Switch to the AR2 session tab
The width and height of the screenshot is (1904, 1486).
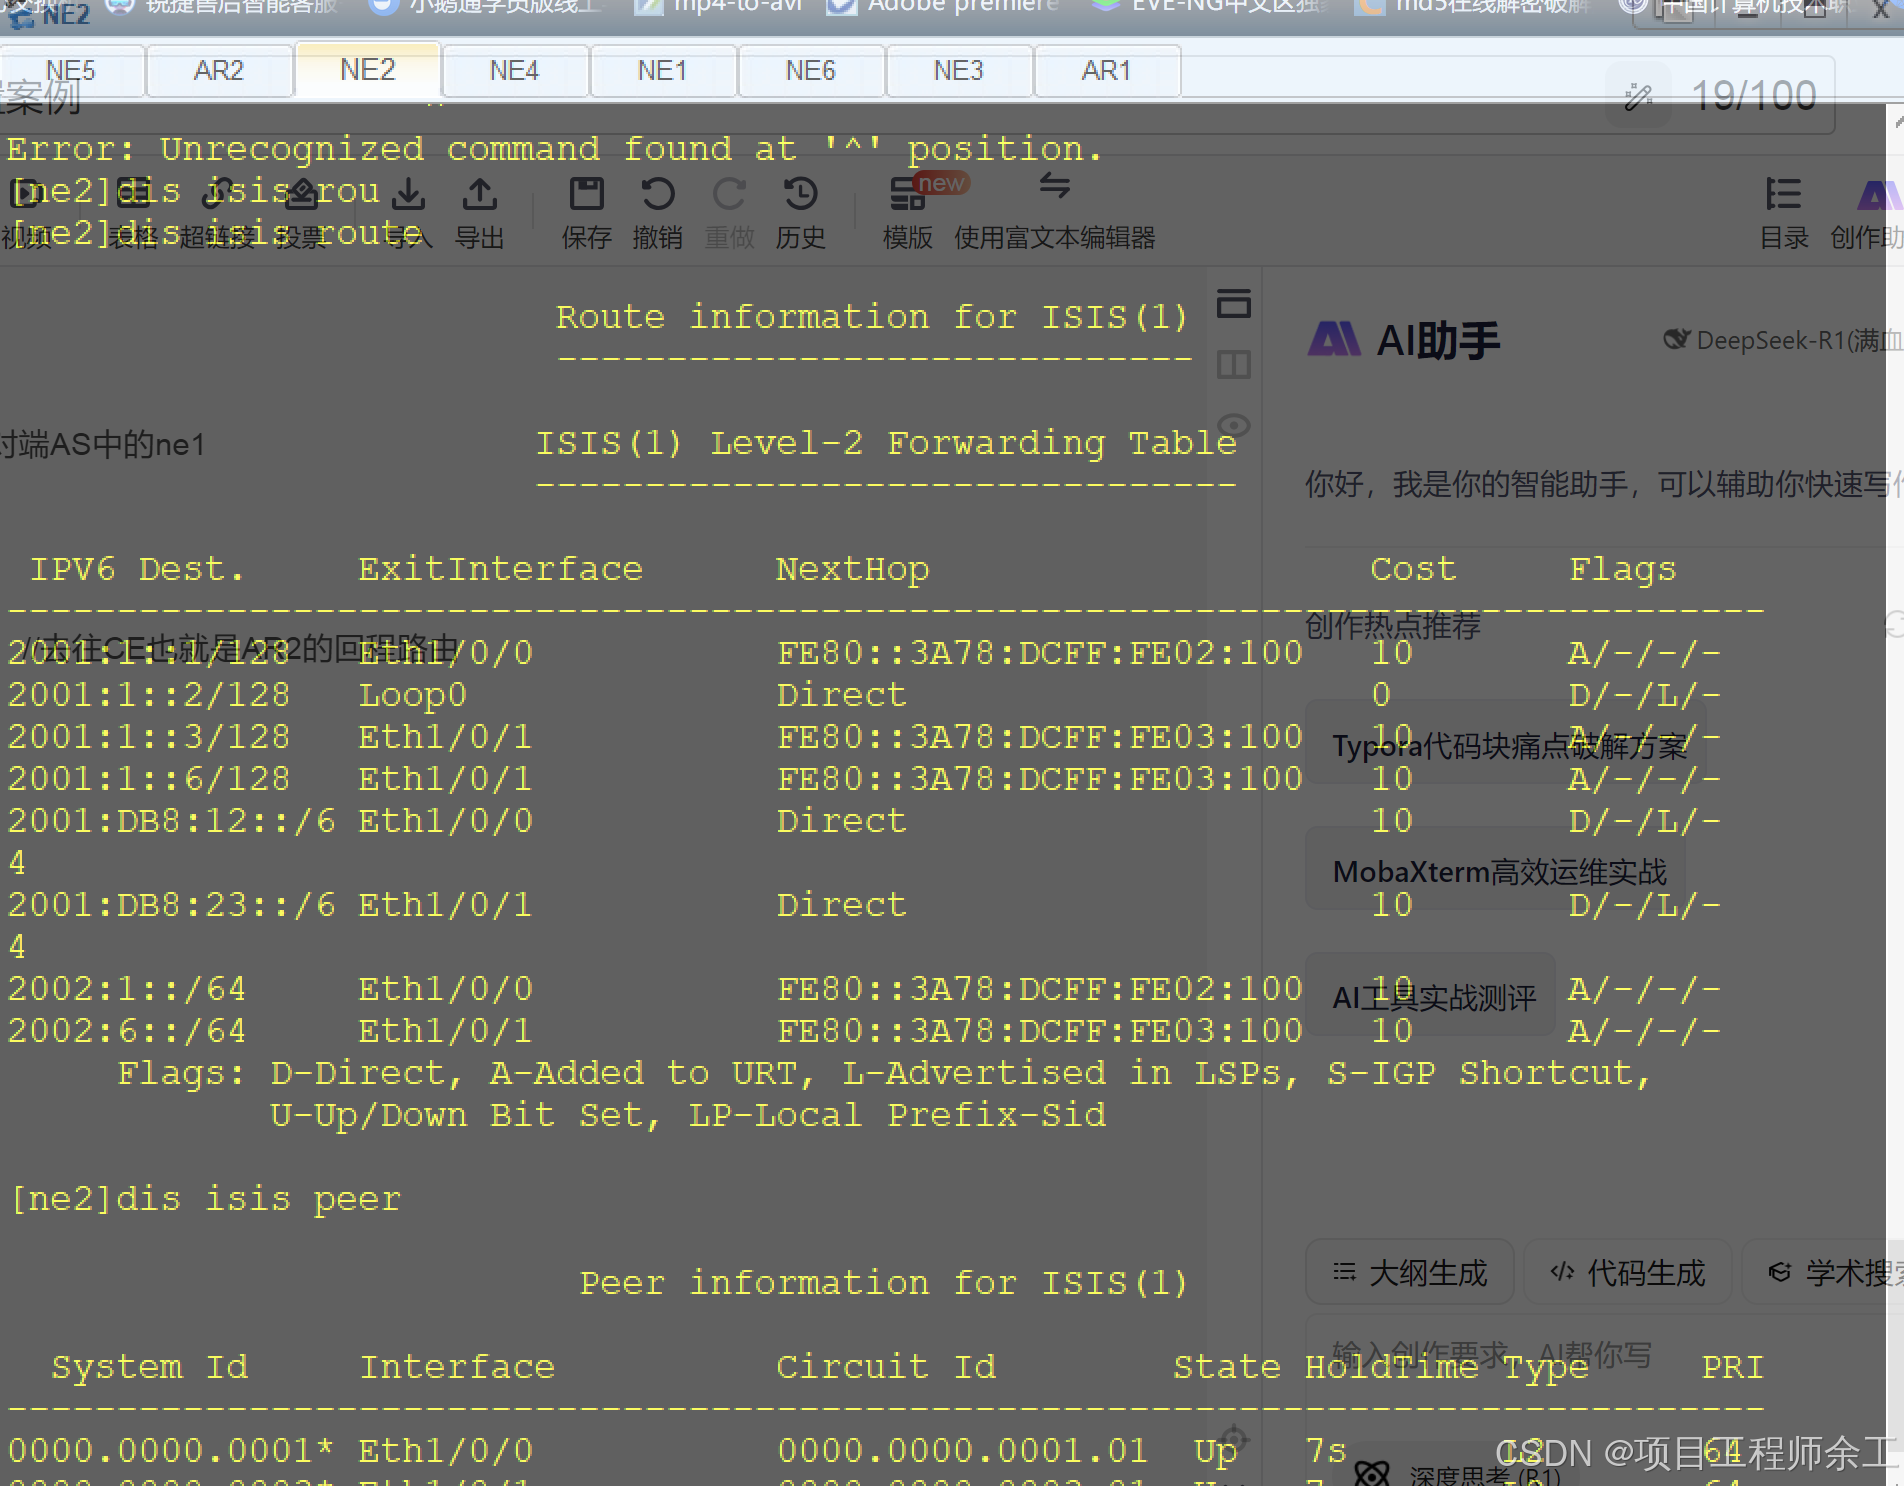pos(219,71)
